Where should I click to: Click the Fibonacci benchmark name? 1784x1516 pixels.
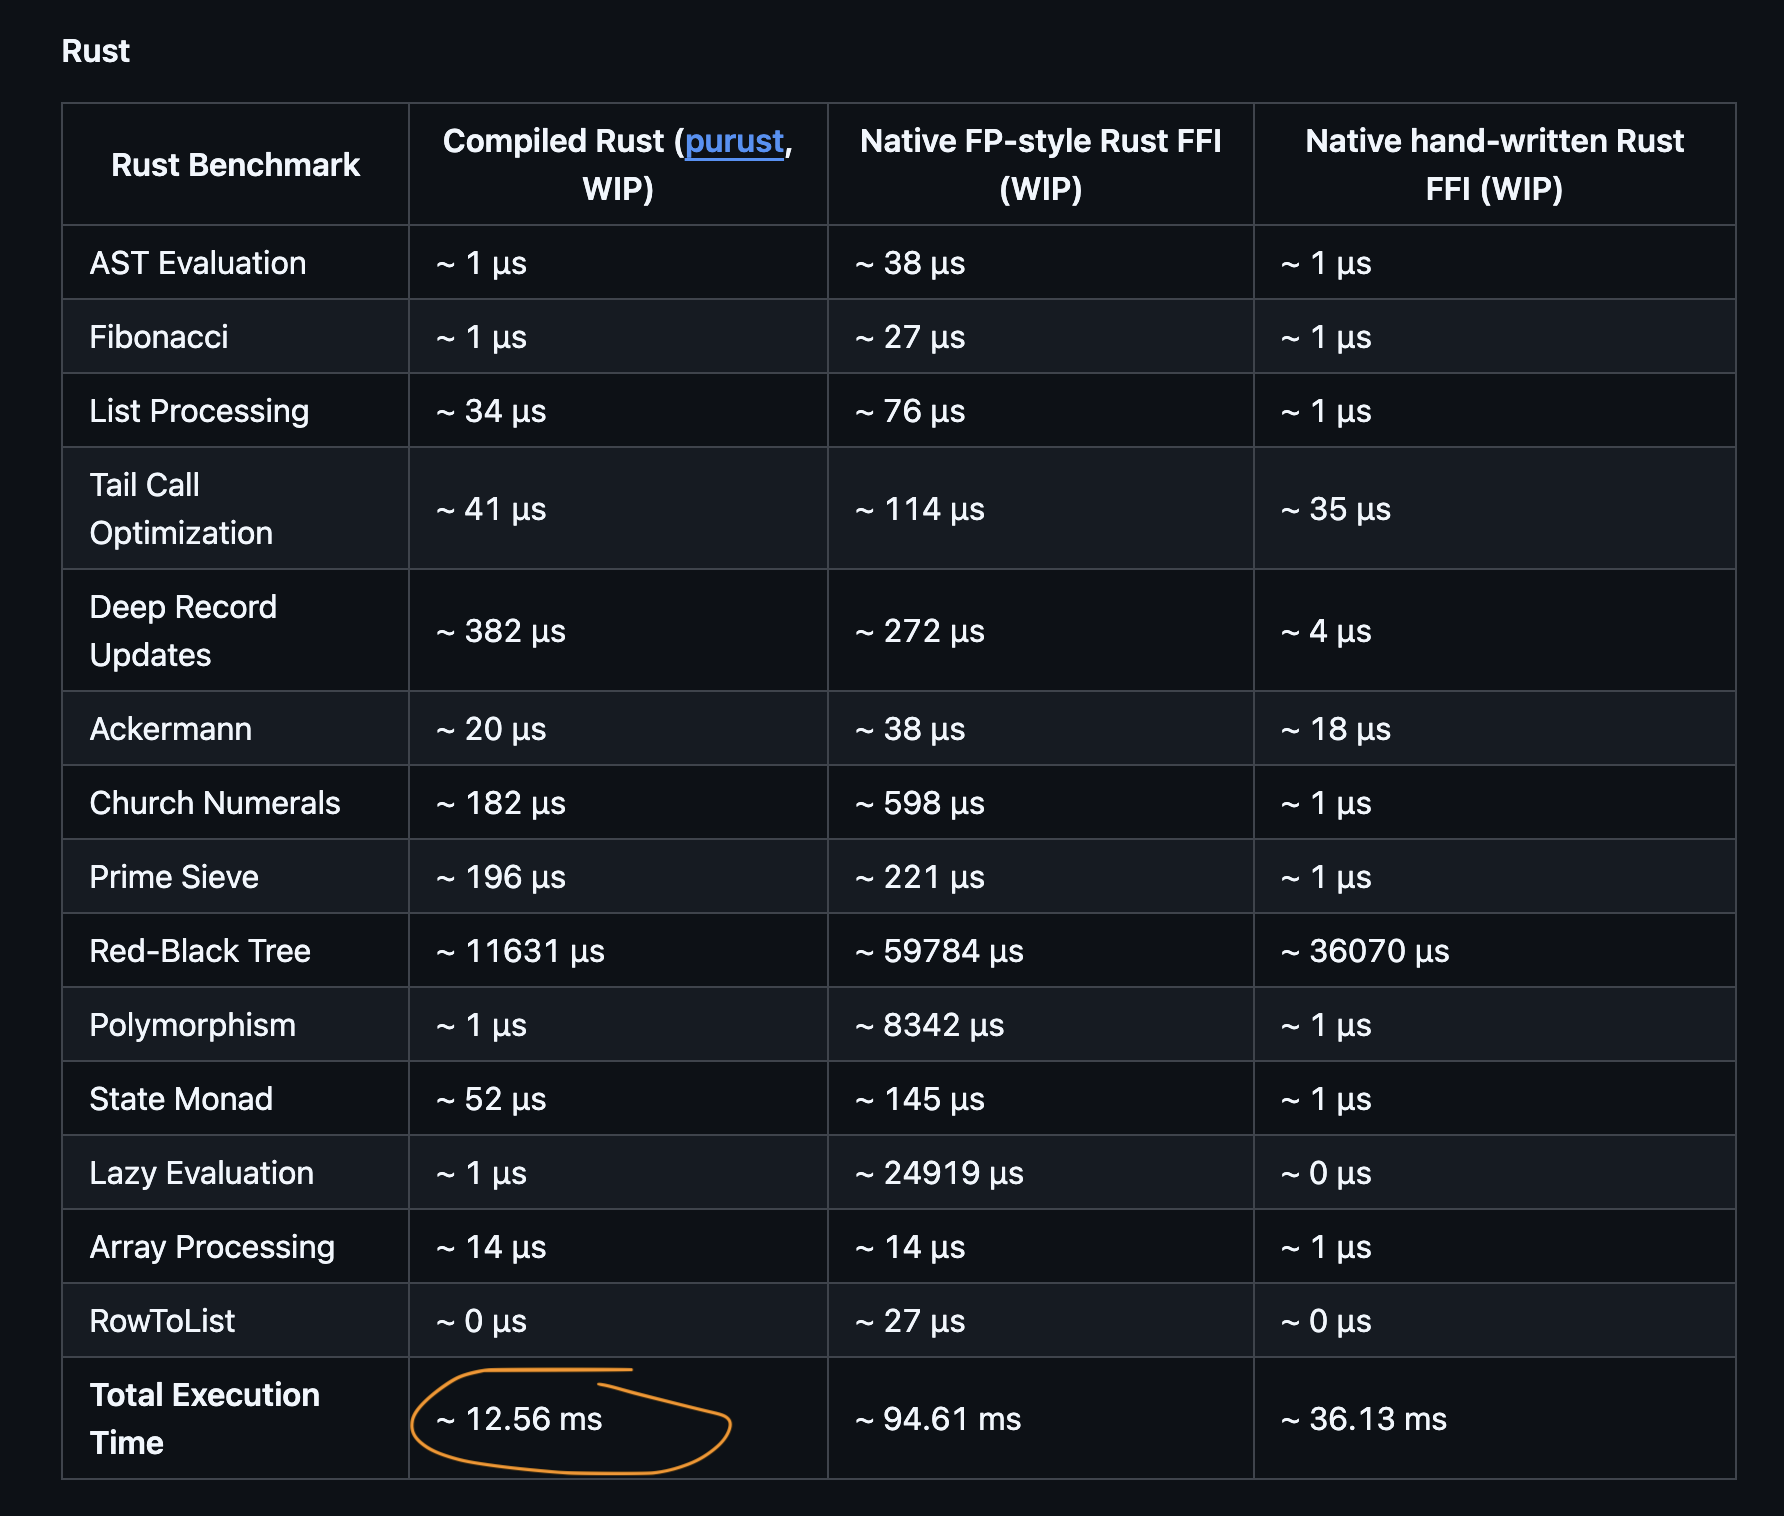click(159, 337)
